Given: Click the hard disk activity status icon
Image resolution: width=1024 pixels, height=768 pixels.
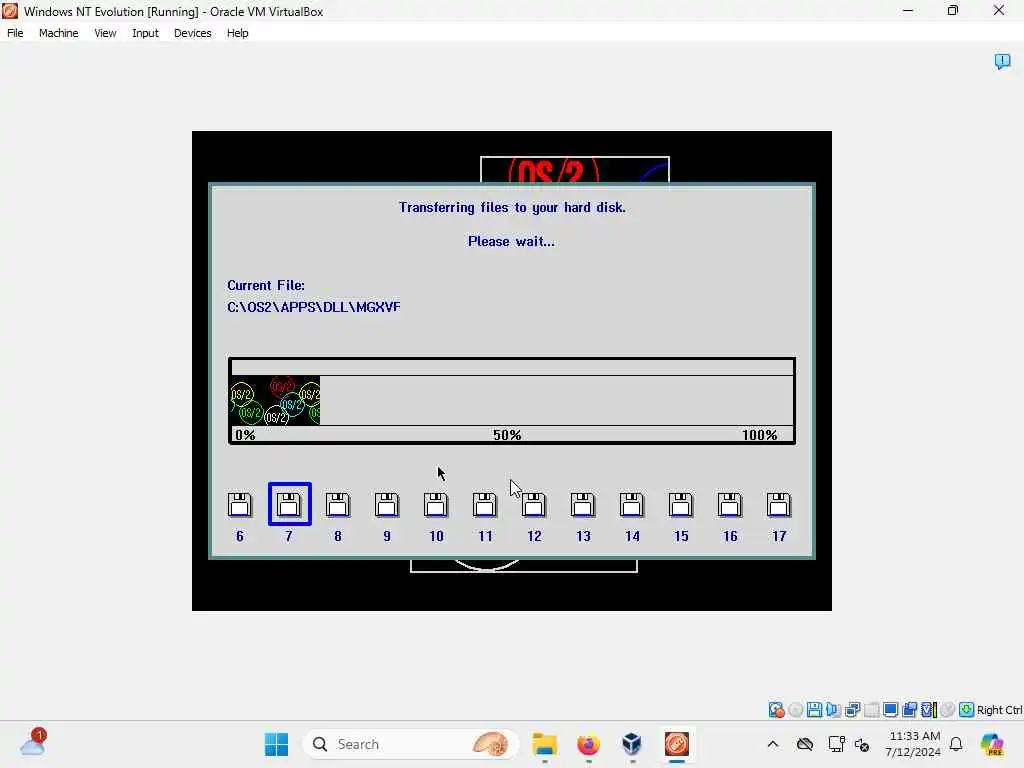Looking at the screenshot, I should coord(776,710).
